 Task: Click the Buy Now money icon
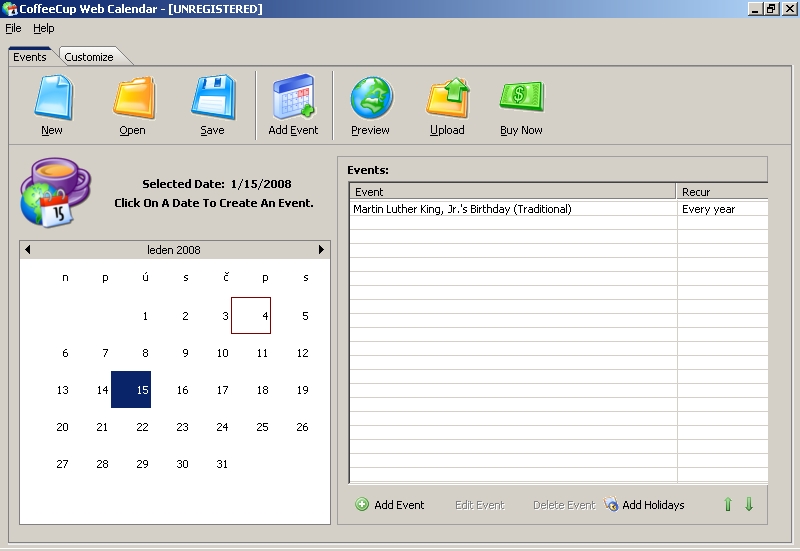click(521, 96)
